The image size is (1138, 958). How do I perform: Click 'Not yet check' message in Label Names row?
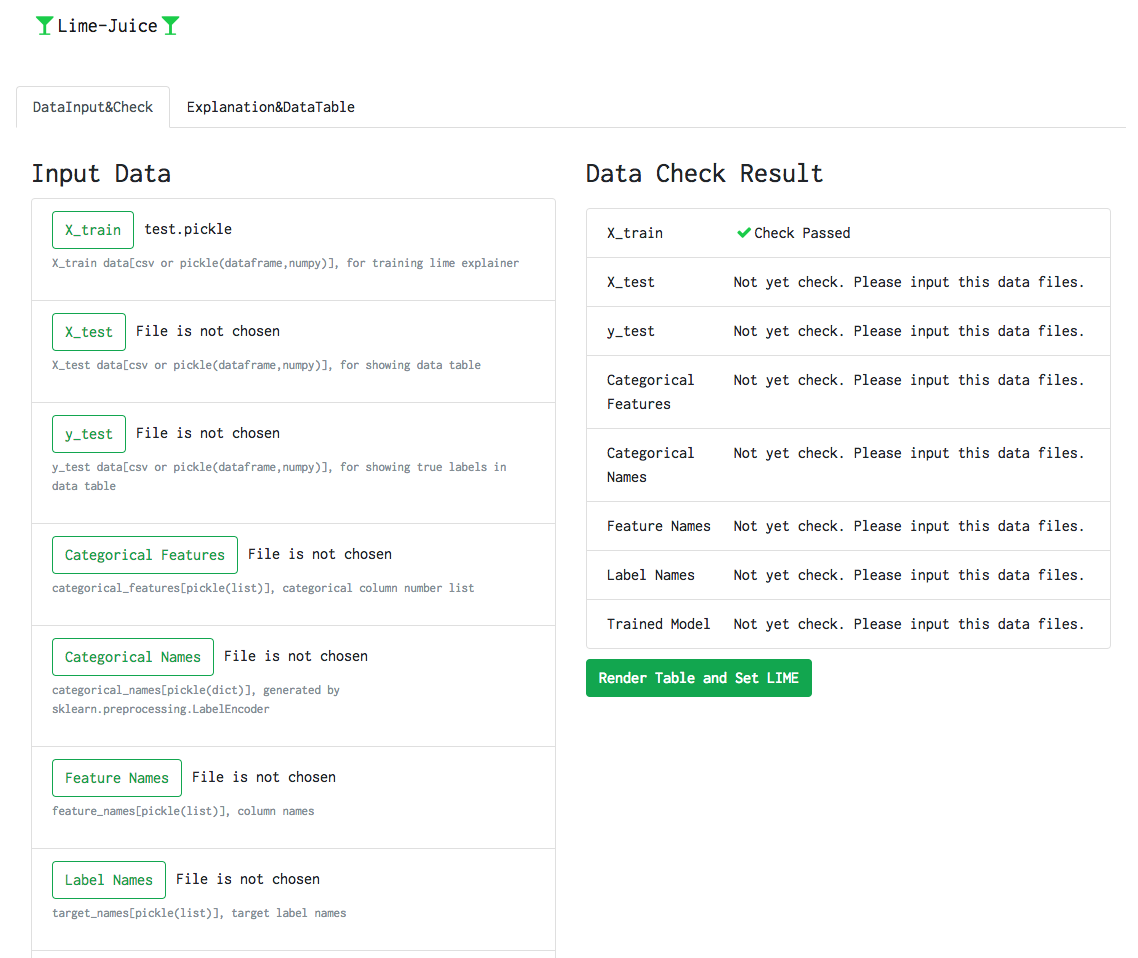(x=909, y=576)
